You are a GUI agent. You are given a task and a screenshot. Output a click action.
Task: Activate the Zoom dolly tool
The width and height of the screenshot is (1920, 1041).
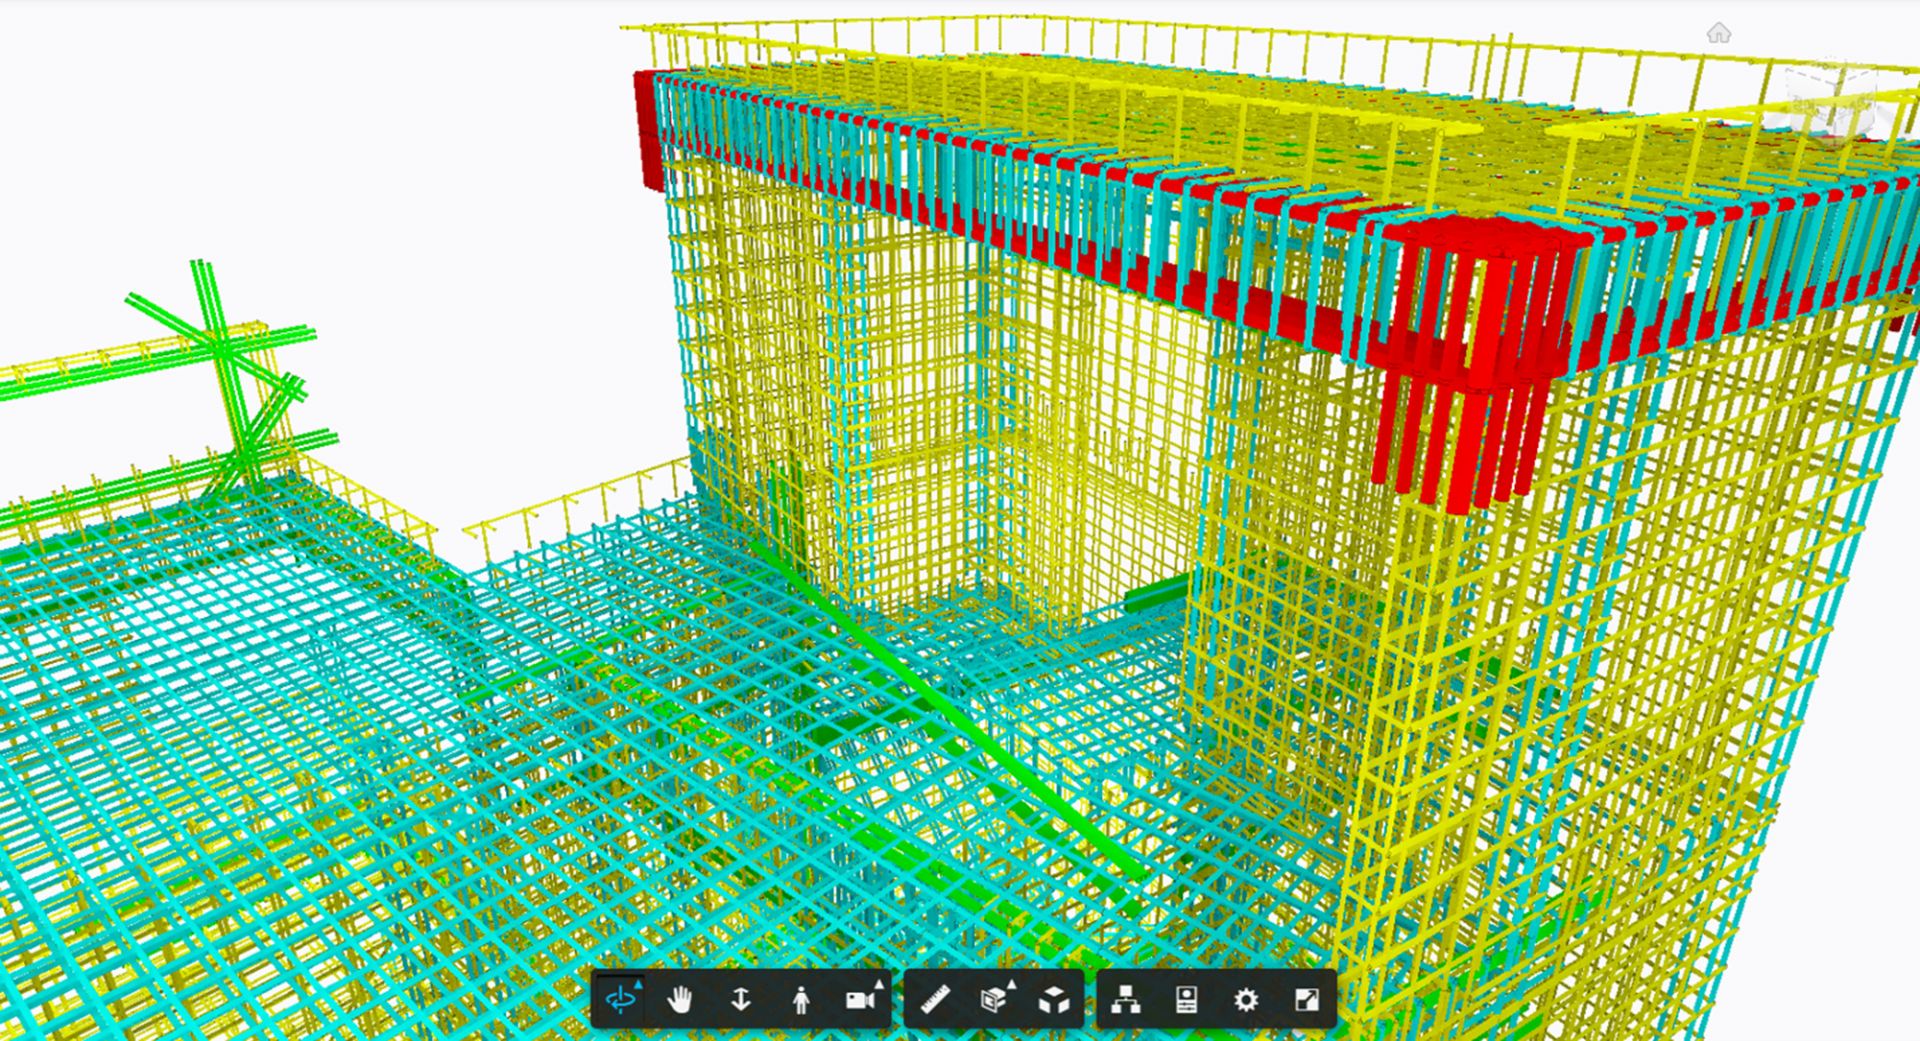[740, 999]
